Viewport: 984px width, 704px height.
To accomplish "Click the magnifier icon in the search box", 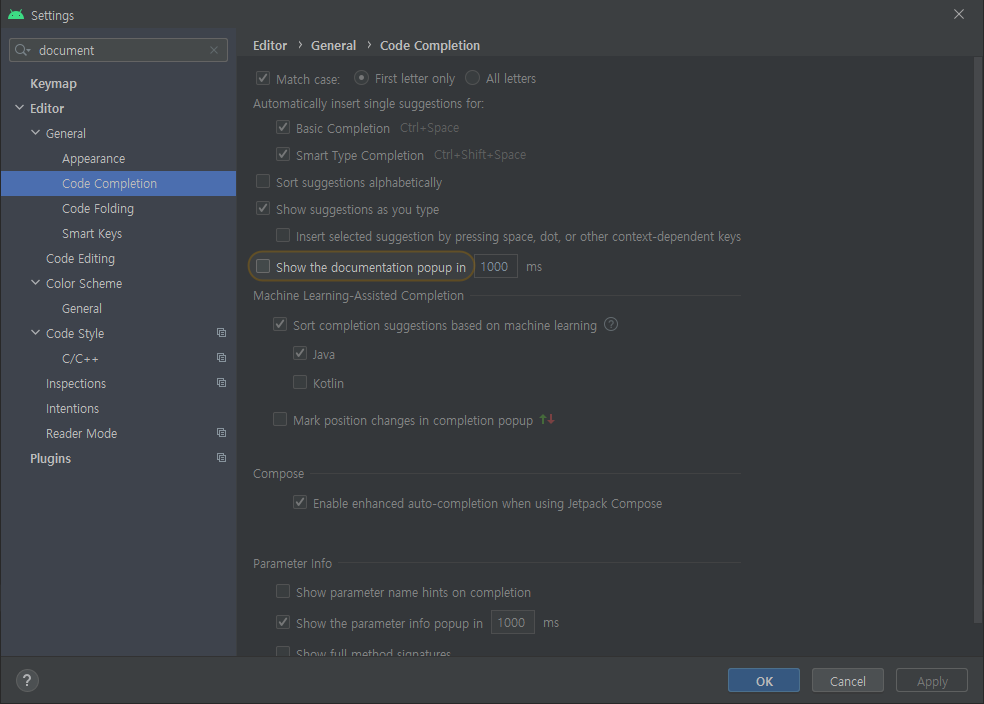I will pos(19,49).
